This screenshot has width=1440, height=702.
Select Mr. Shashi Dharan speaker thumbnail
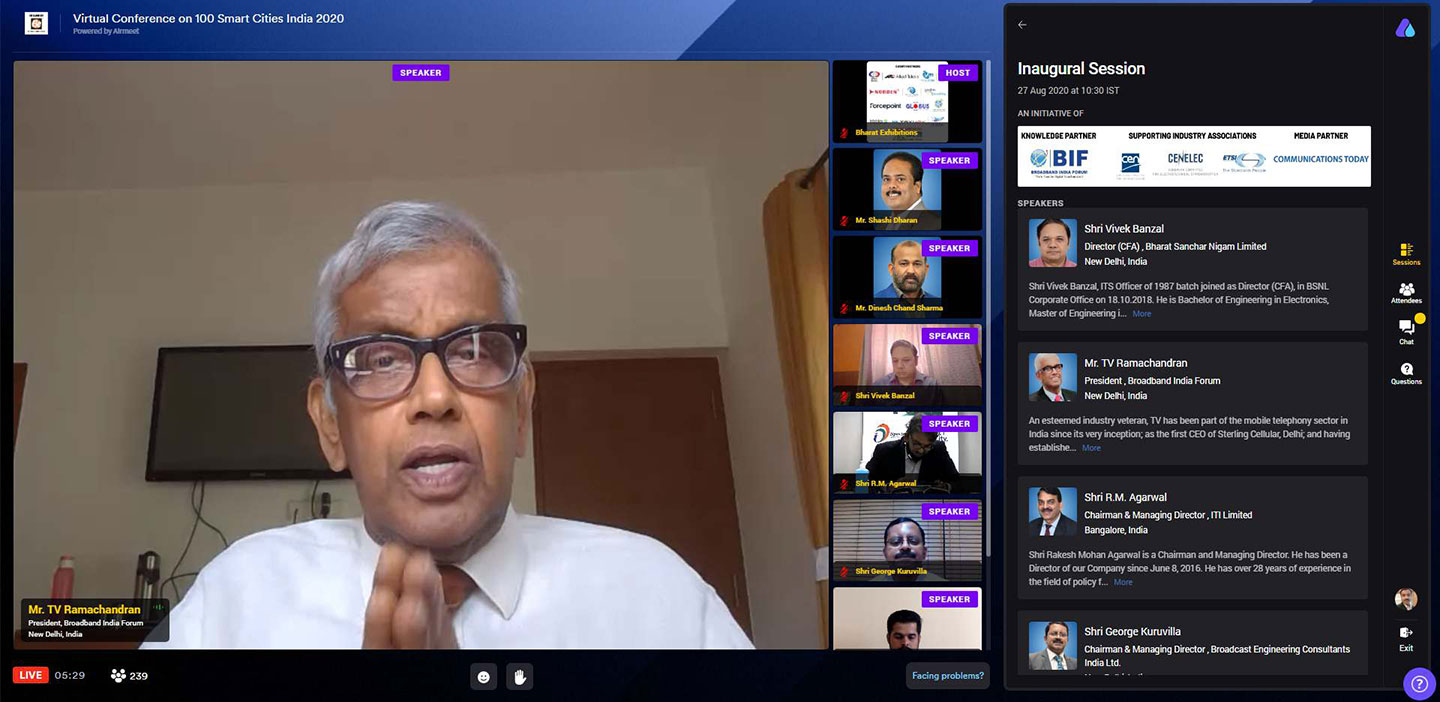click(x=907, y=190)
